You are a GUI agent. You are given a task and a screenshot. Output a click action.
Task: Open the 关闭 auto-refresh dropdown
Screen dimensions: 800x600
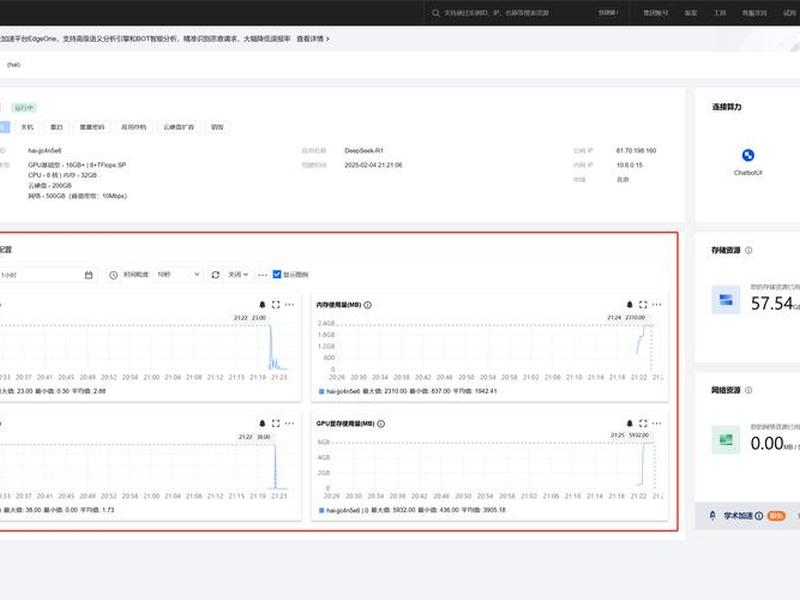coord(238,274)
